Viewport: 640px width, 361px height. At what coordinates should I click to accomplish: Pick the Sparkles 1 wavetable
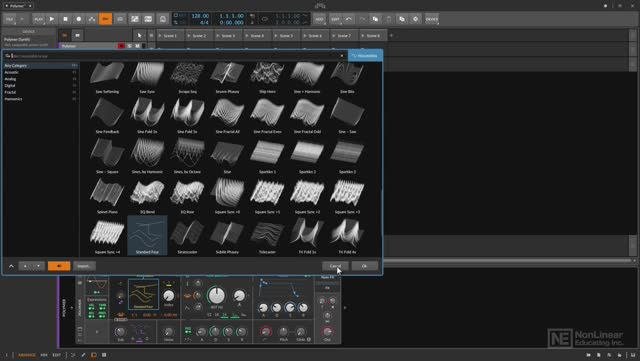[x=267, y=156]
